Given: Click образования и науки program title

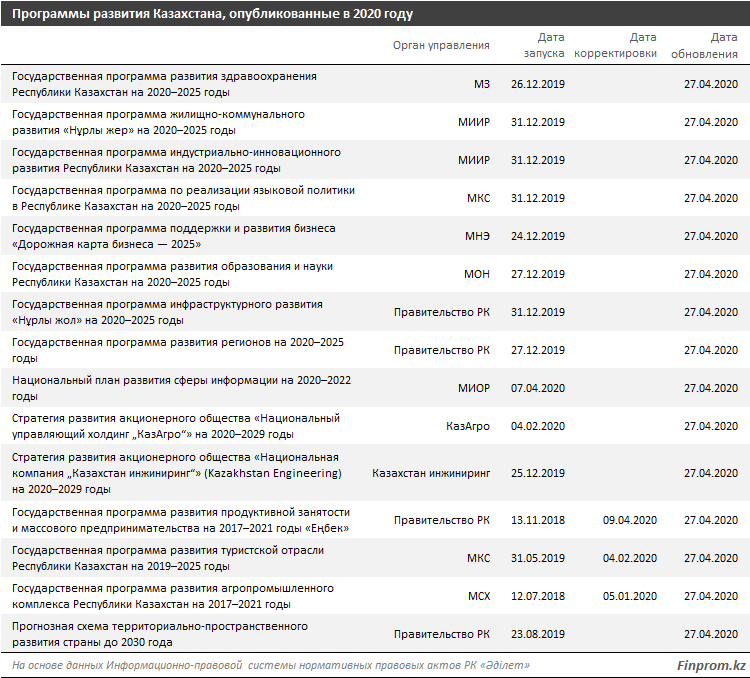Looking at the screenshot, I should click(172, 274).
